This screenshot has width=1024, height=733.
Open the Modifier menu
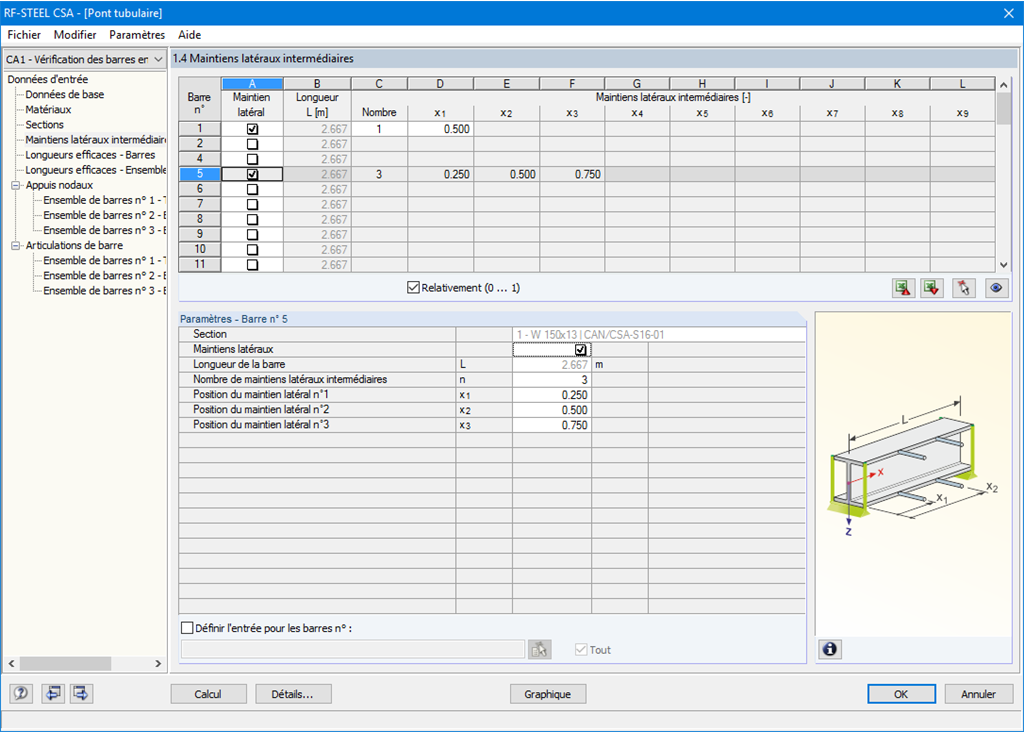pyautogui.click(x=75, y=35)
